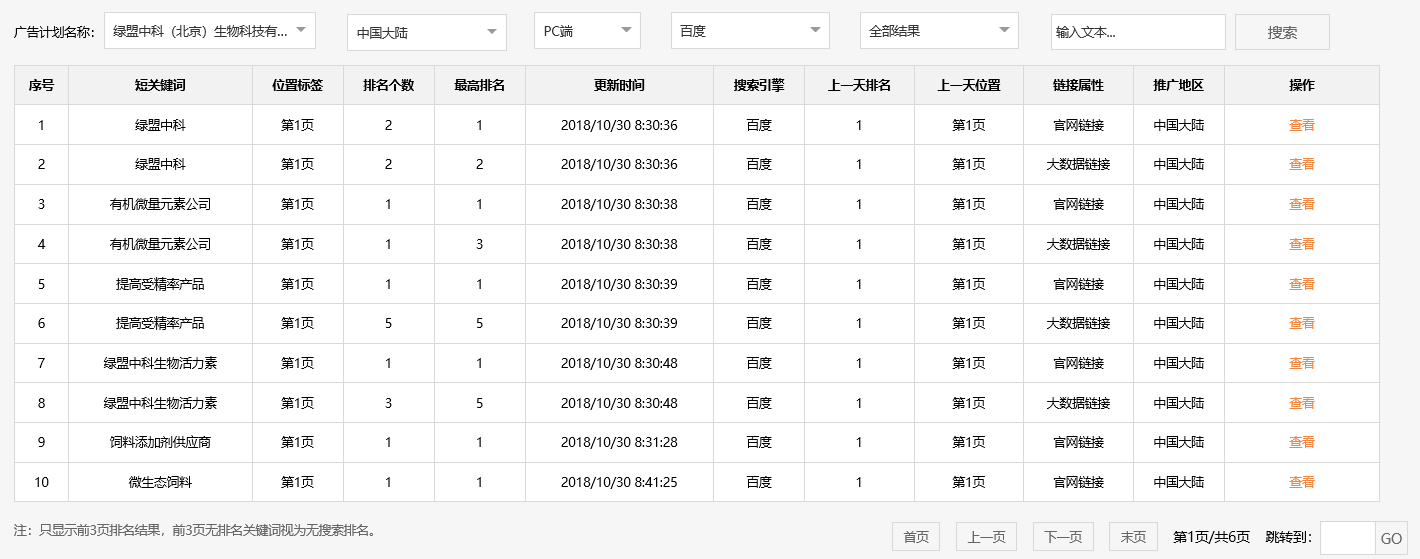Click 查看 for row 4 有机微量元素公司
1420x559 pixels.
click(1301, 244)
